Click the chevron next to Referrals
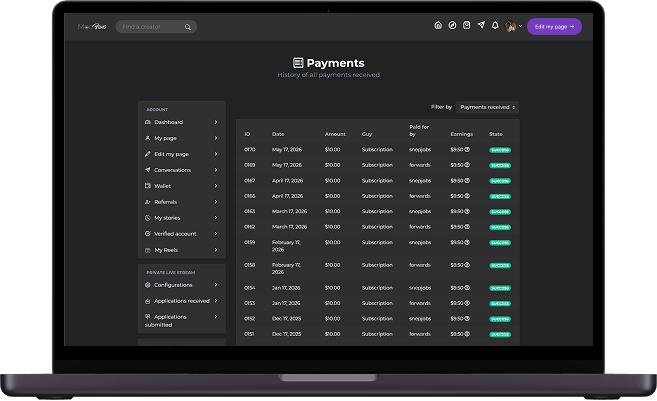657x401 pixels. [216, 202]
